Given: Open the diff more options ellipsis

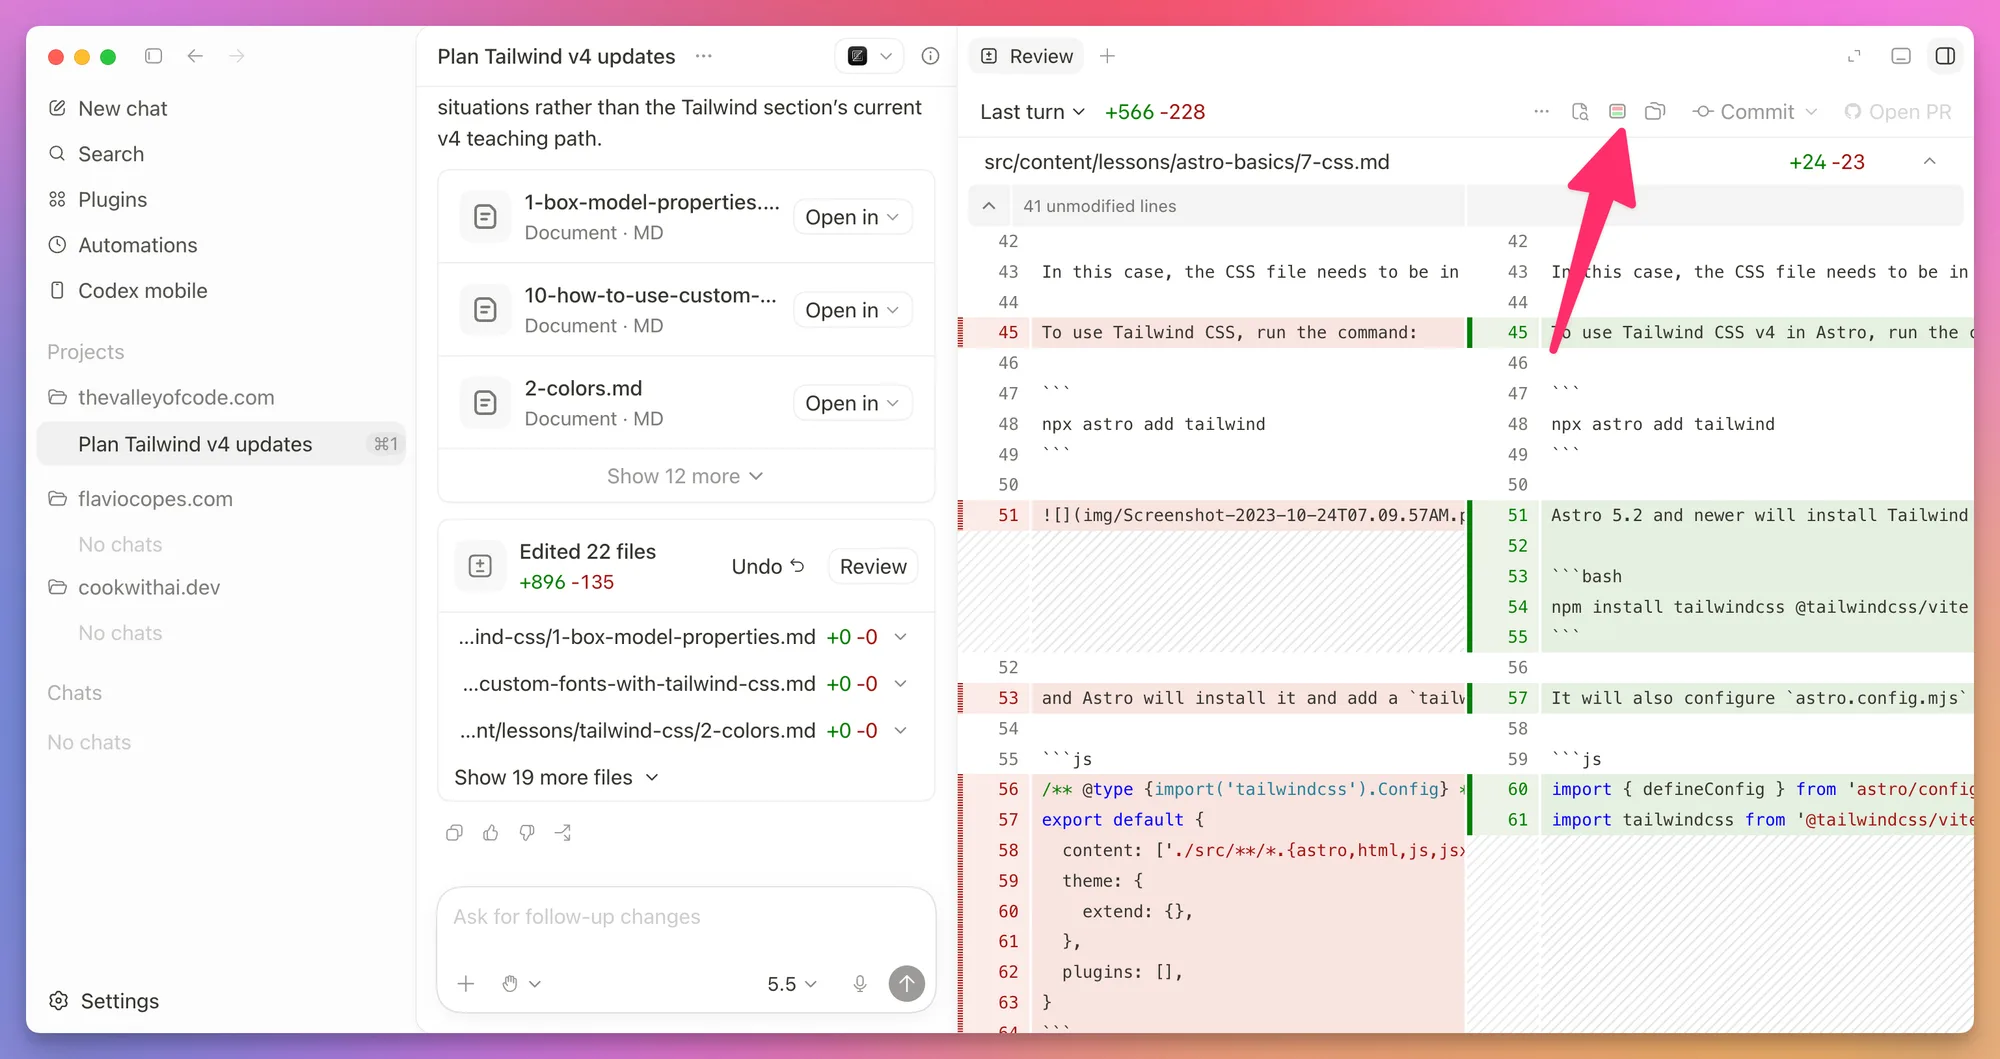Looking at the screenshot, I should 1541,111.
